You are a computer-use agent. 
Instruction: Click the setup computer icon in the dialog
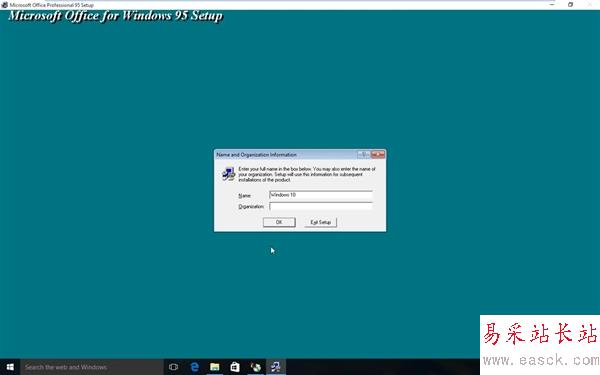tap(228, 174)
